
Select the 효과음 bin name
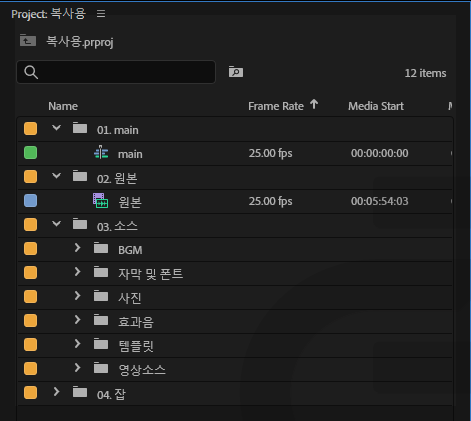tap(136, 322)
